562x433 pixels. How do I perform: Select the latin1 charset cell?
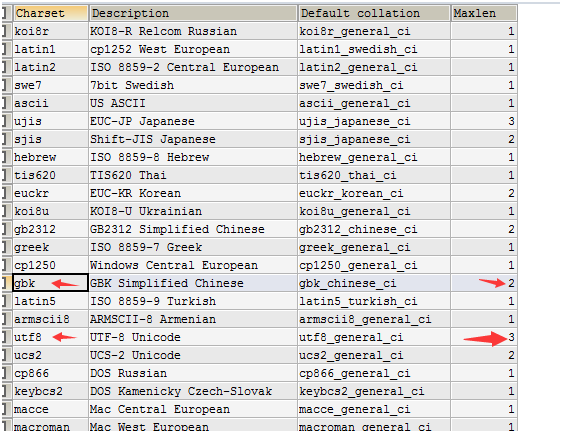51,49
